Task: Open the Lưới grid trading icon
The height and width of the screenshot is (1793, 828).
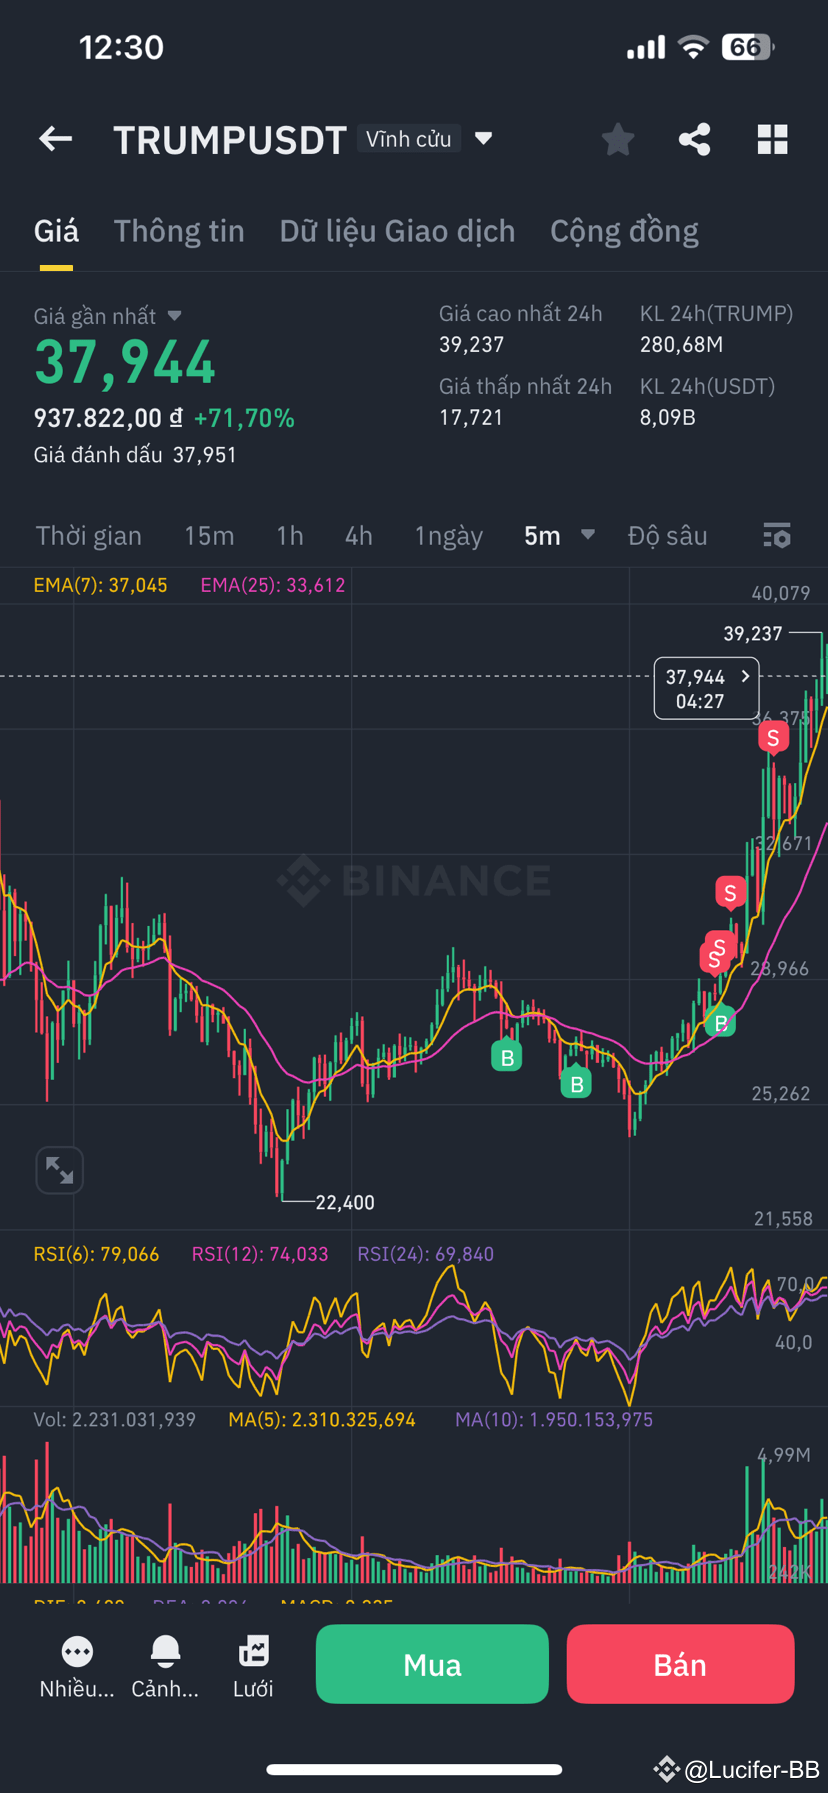Action: coord(253,1651)
